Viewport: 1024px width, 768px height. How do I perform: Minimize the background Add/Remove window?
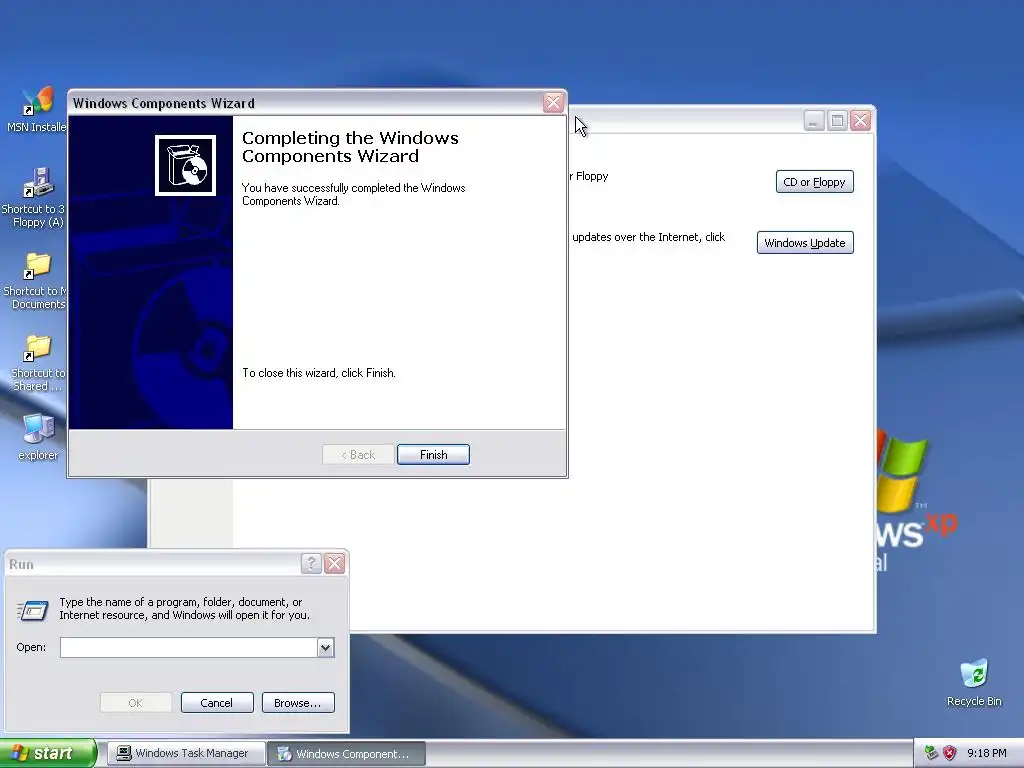(814, 121)
